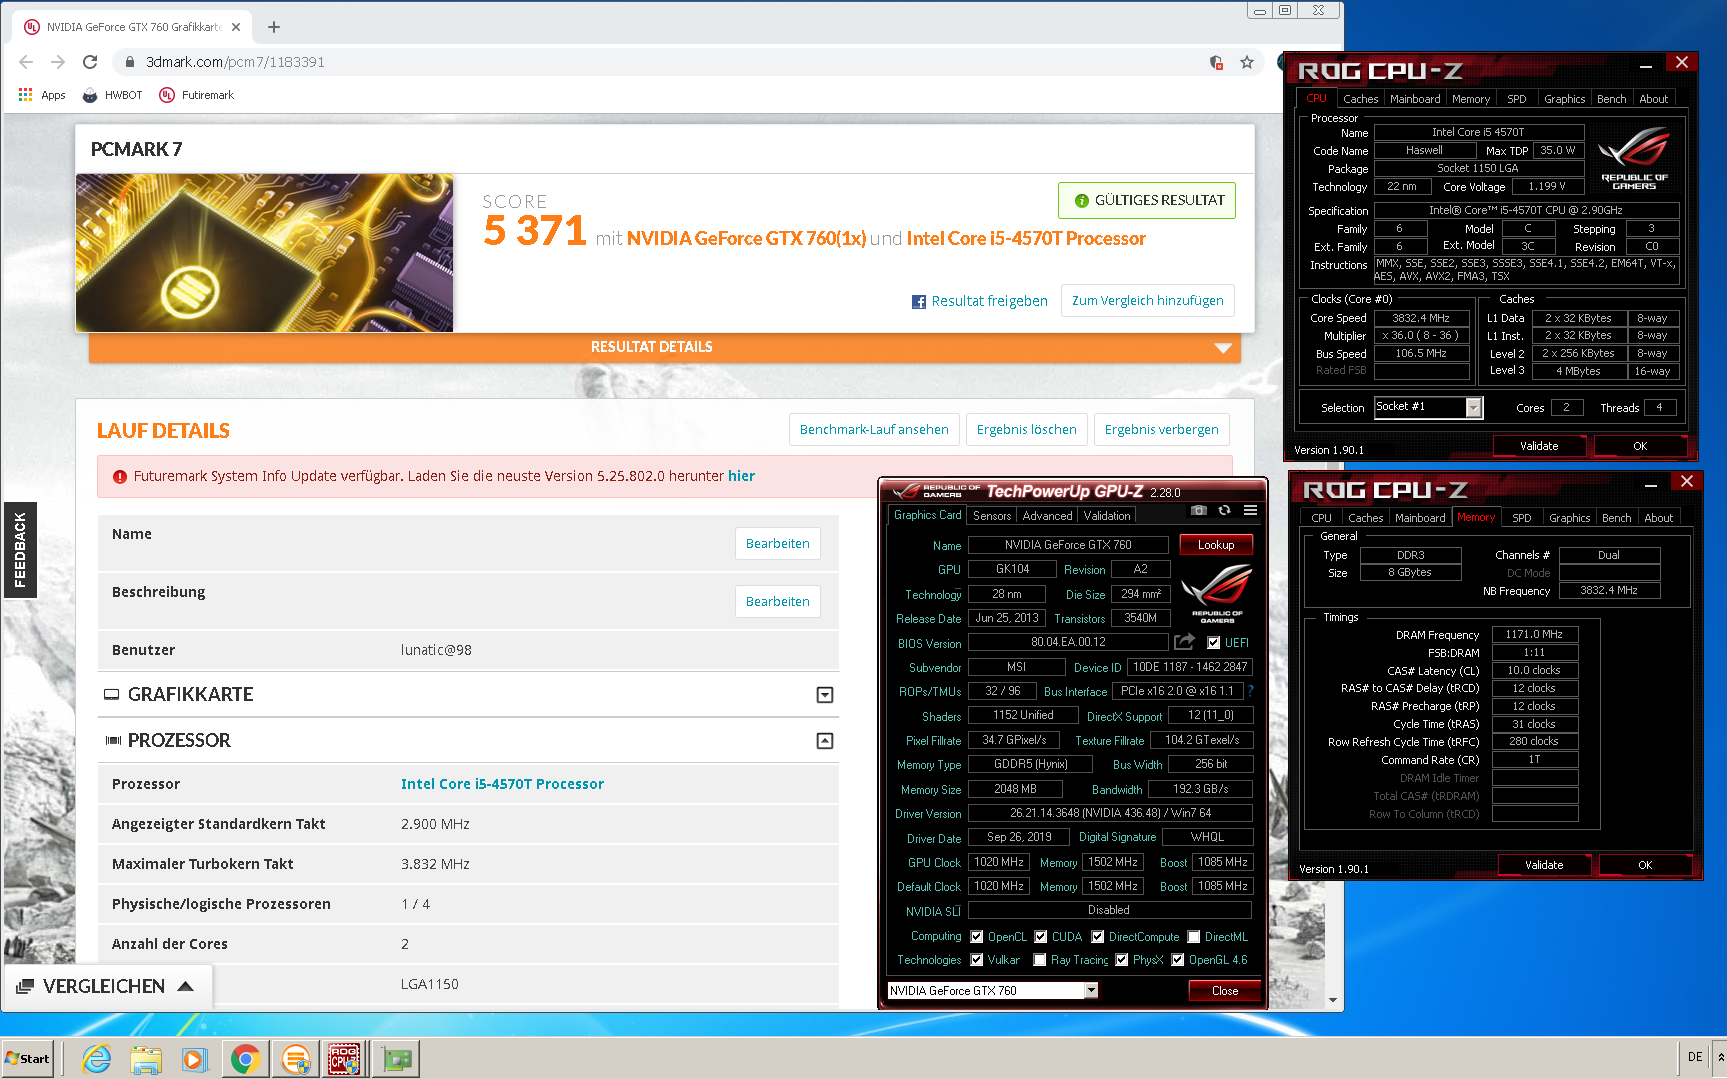Click the lock icon in the address bar
The width and height of the screenshot is (1727, 1079).
[129, 62]
